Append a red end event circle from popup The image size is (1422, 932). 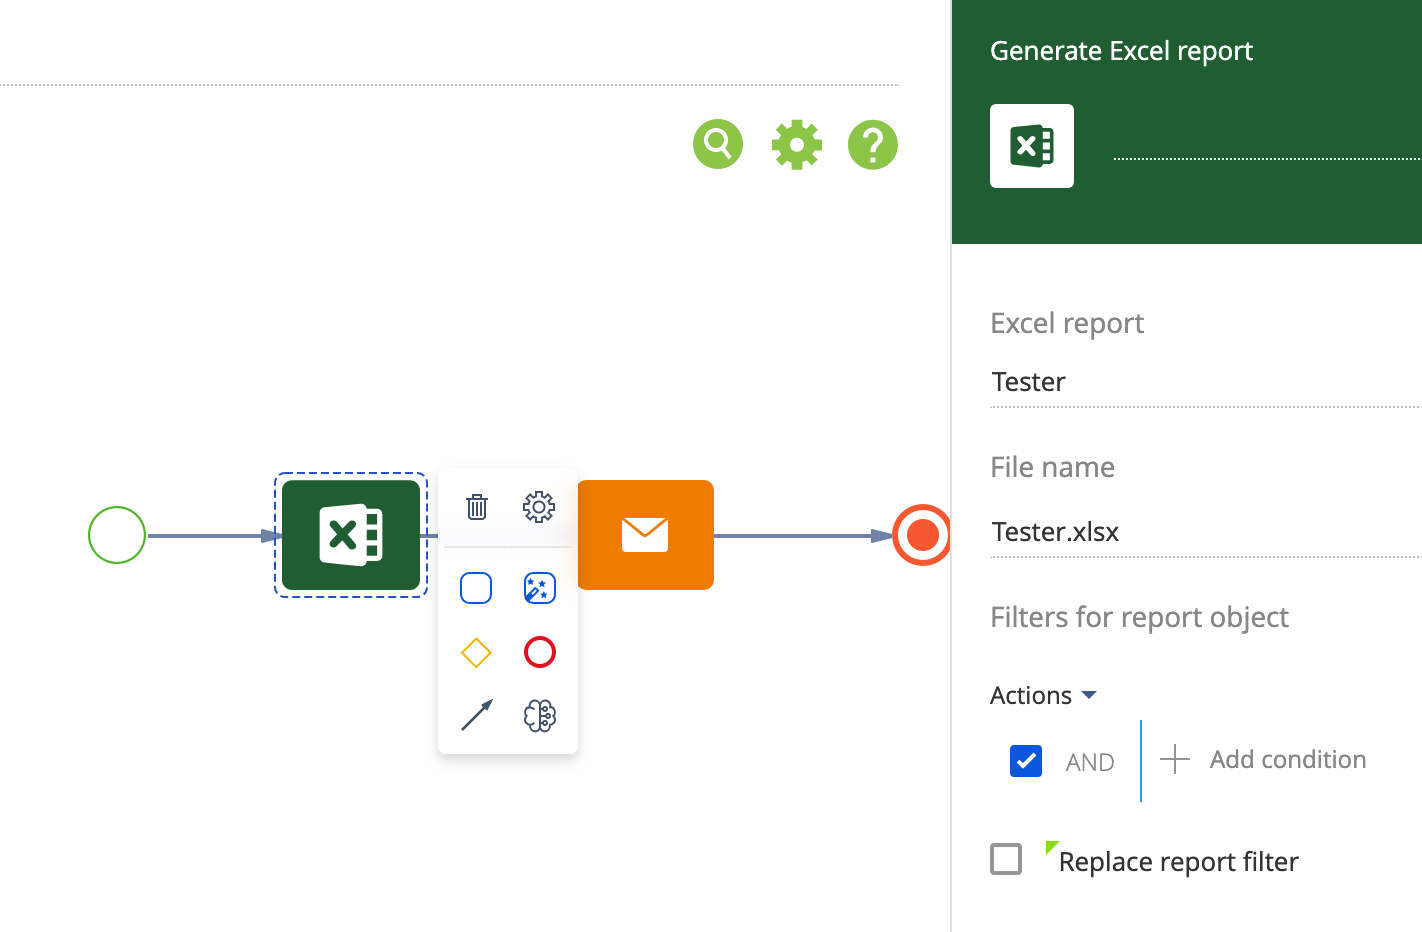click(x=540, y=652)
